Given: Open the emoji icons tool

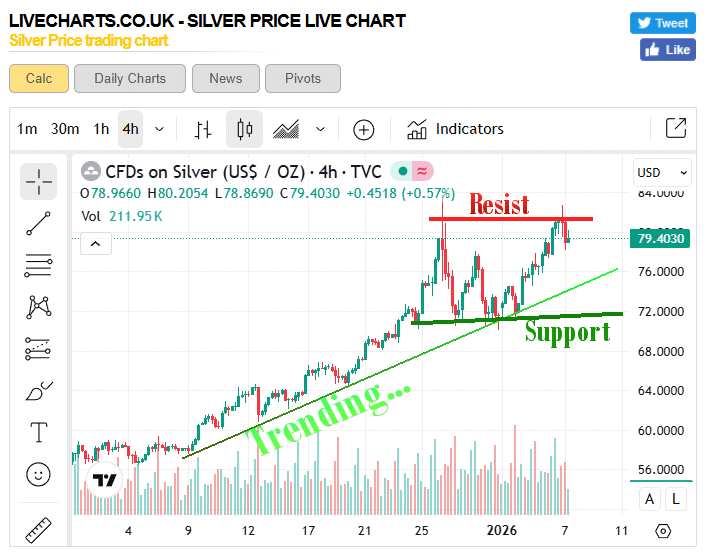Looking at the screenshot, I should tap(39, 474).
